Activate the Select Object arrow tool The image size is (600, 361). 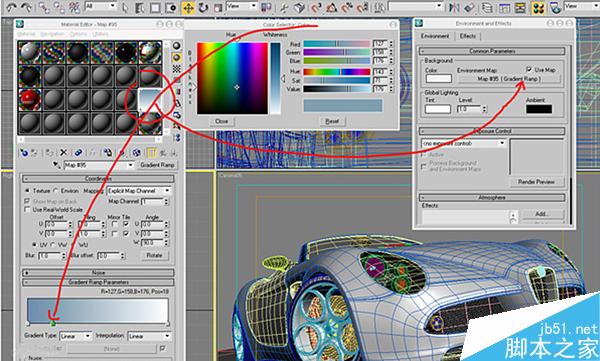[x=125, y=7]
